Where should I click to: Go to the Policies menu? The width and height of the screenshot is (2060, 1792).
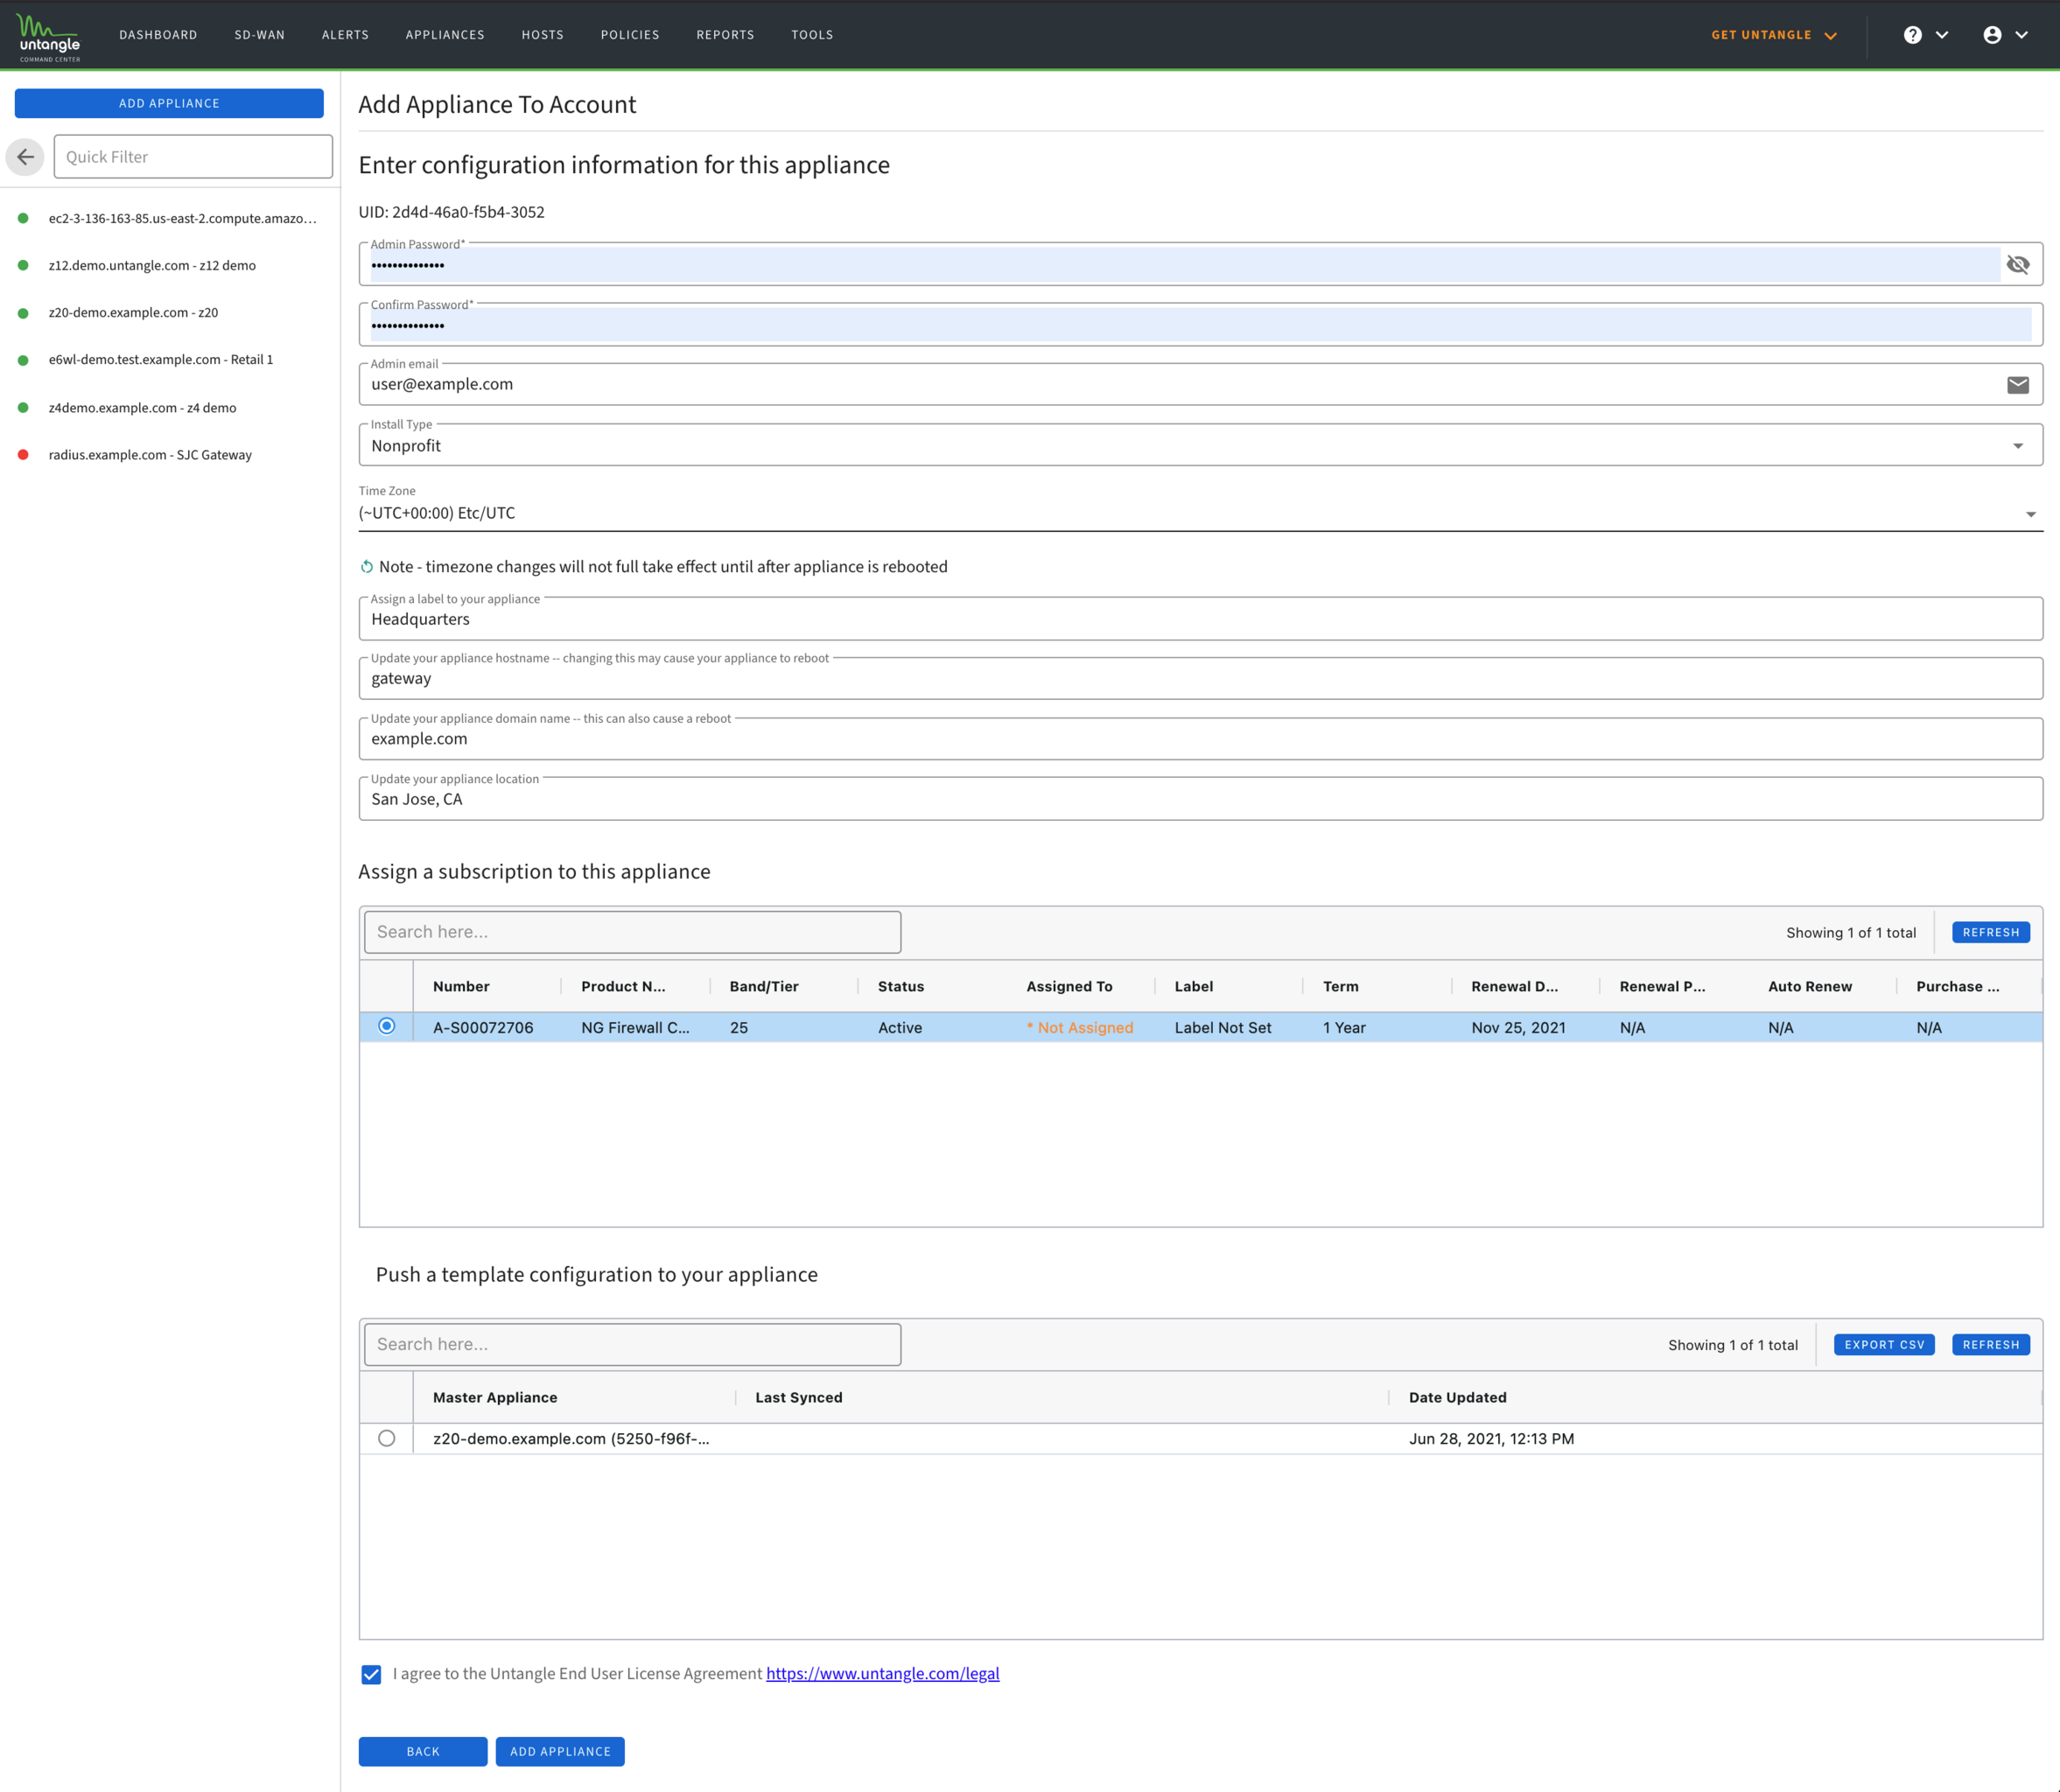(x=630, y=35)
